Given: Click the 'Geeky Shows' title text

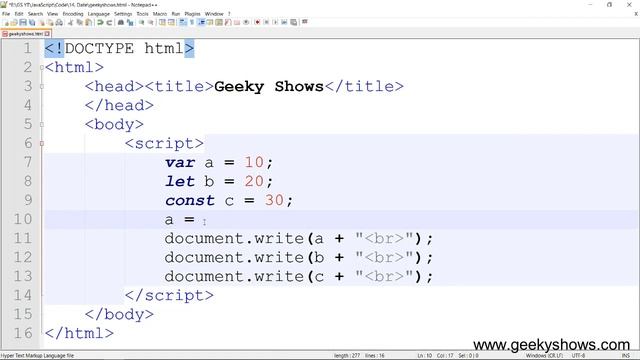Looking at the screenshot, I should coord(269,87).
